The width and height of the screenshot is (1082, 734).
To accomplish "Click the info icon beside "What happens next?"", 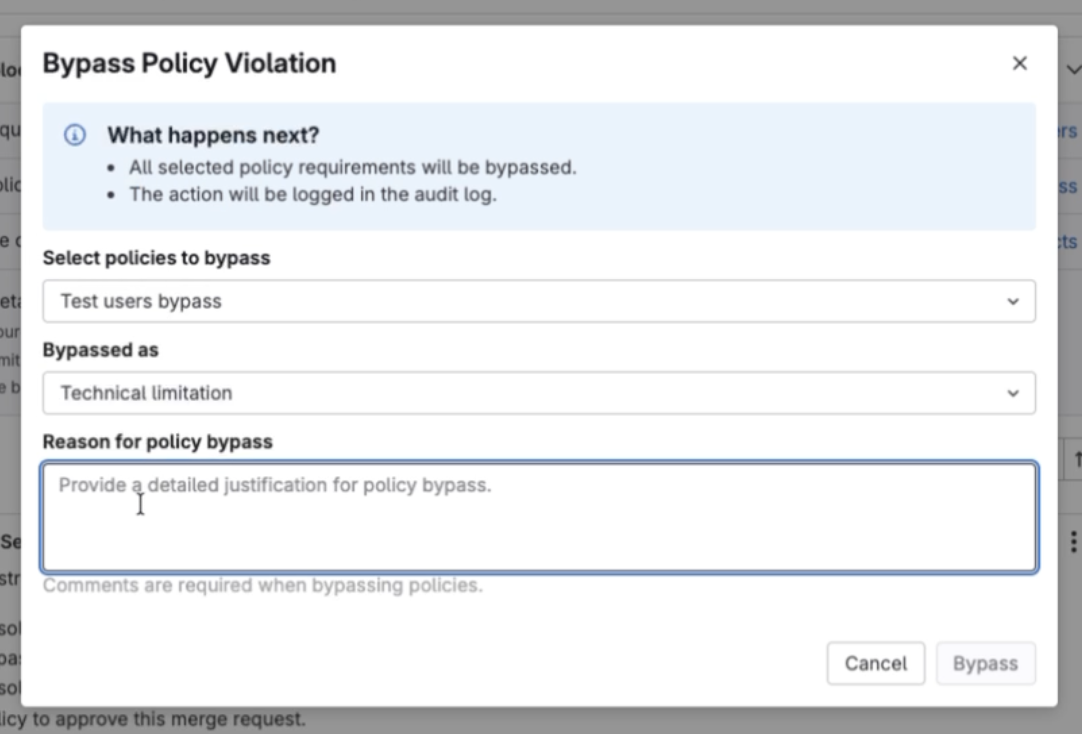I will tap(74, 135).
